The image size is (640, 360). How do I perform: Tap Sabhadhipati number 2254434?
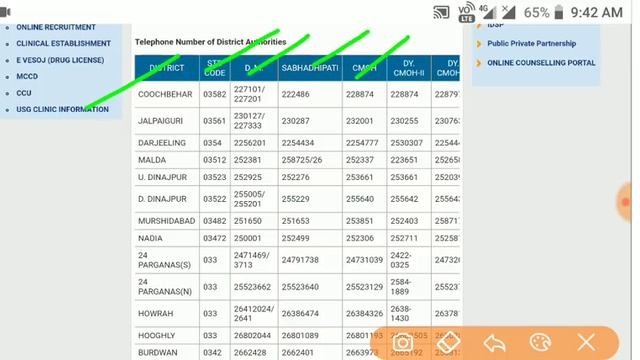298,143
